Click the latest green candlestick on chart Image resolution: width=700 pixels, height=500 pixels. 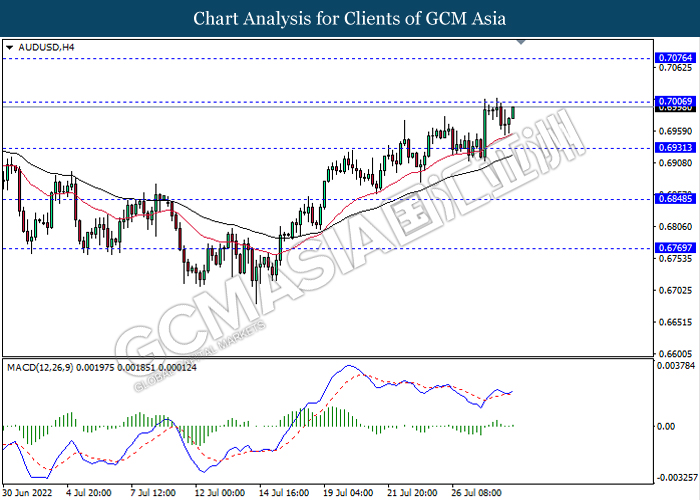click(513, 112)
